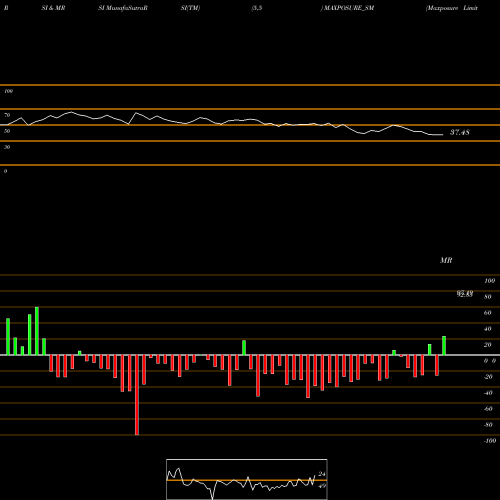Click the 50 level label on RSI axis
This screenshot has width=500, height=500.
(7, 131)
